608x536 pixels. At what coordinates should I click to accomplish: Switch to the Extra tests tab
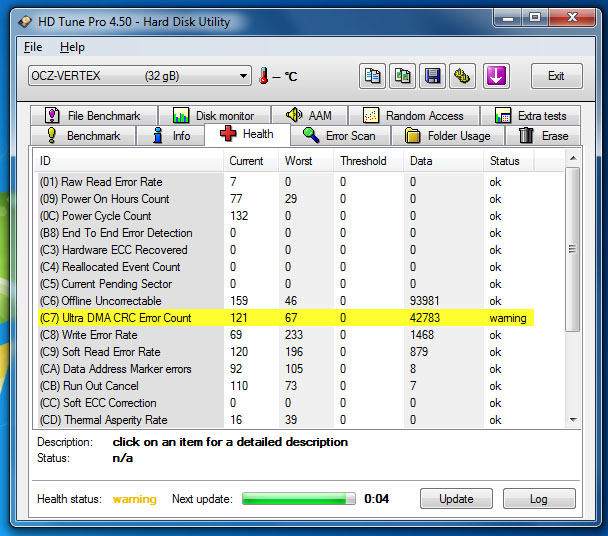[x=530, y=116]
